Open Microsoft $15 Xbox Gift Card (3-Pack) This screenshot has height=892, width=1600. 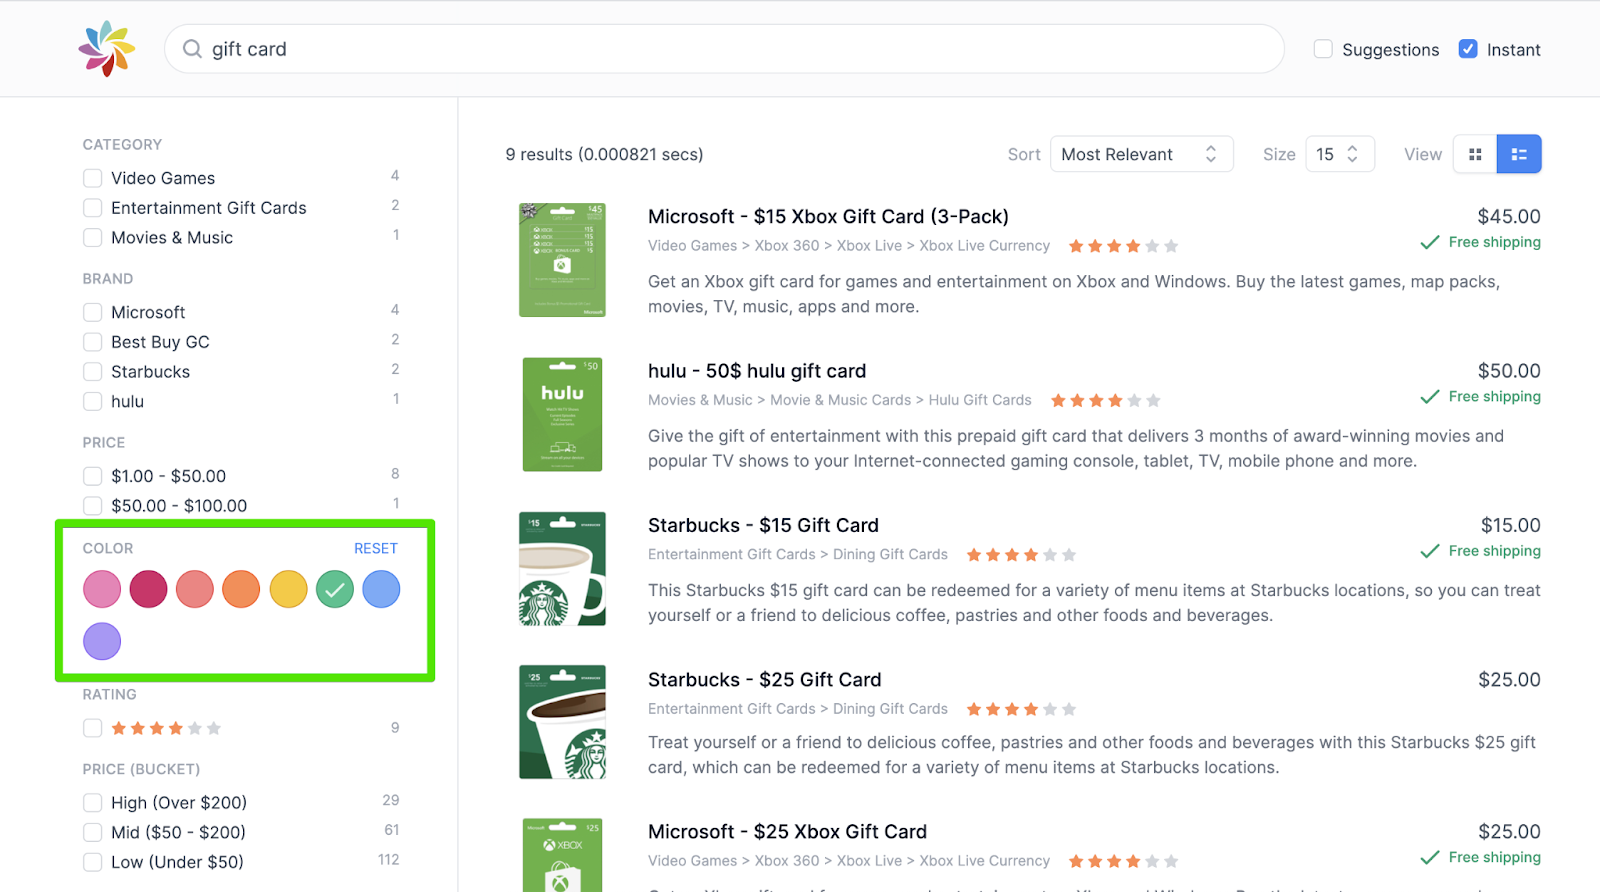tap(828, 216)
